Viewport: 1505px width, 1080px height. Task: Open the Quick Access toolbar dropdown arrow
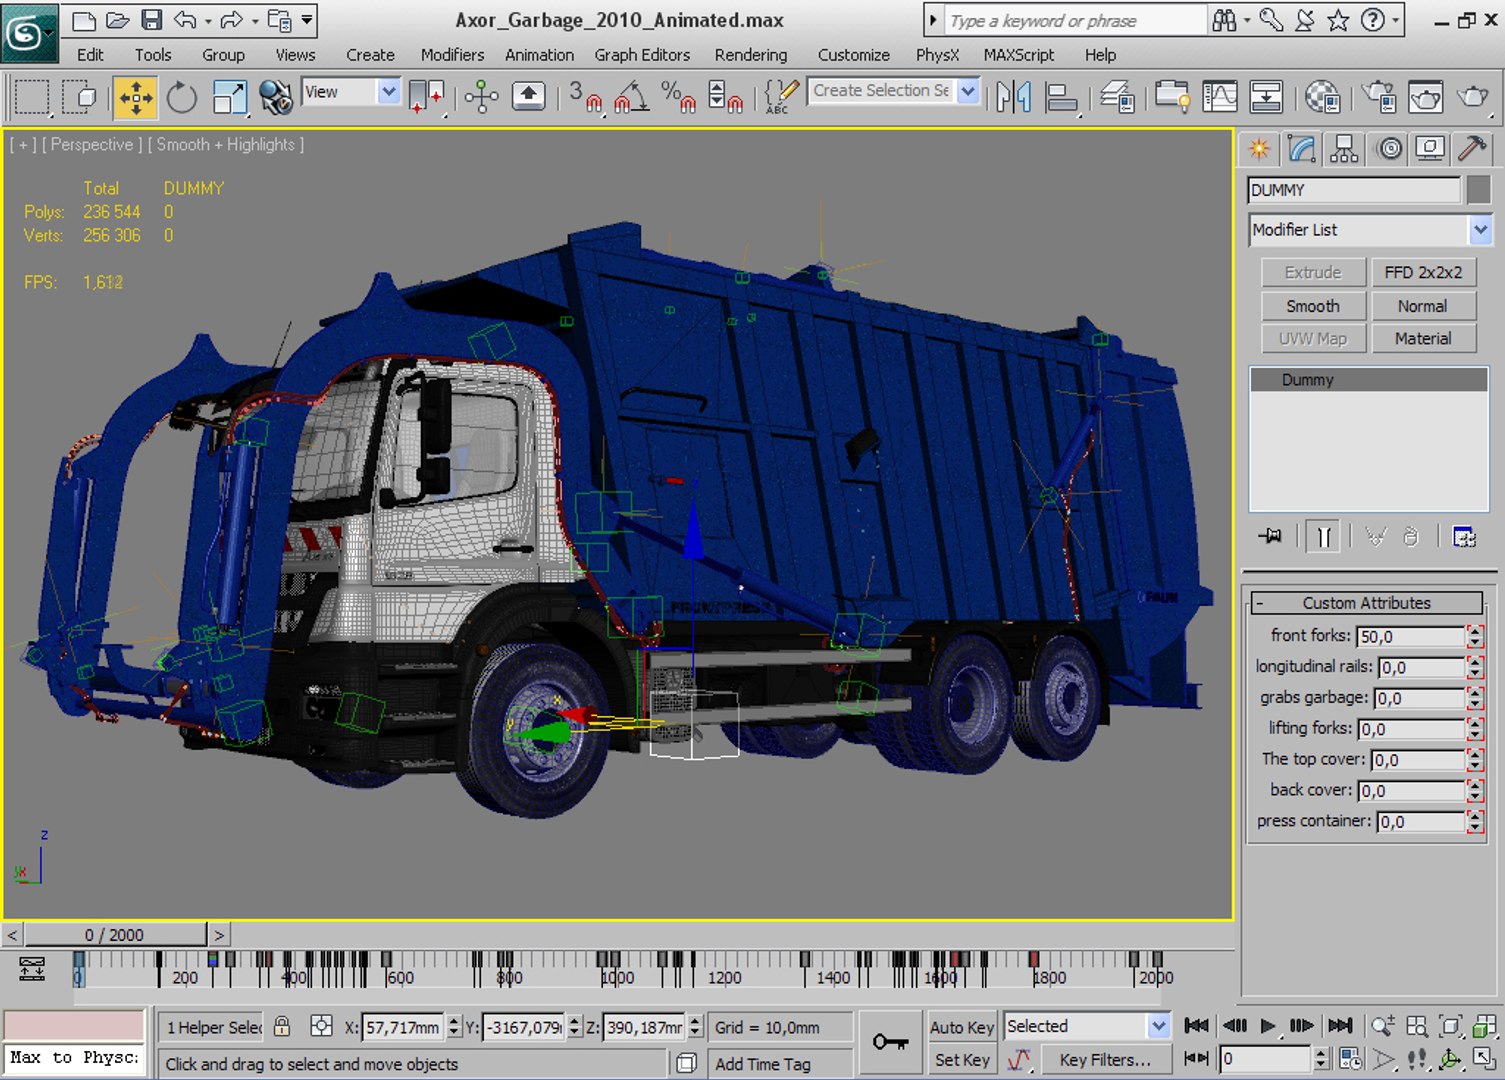[x=307, y=20]
